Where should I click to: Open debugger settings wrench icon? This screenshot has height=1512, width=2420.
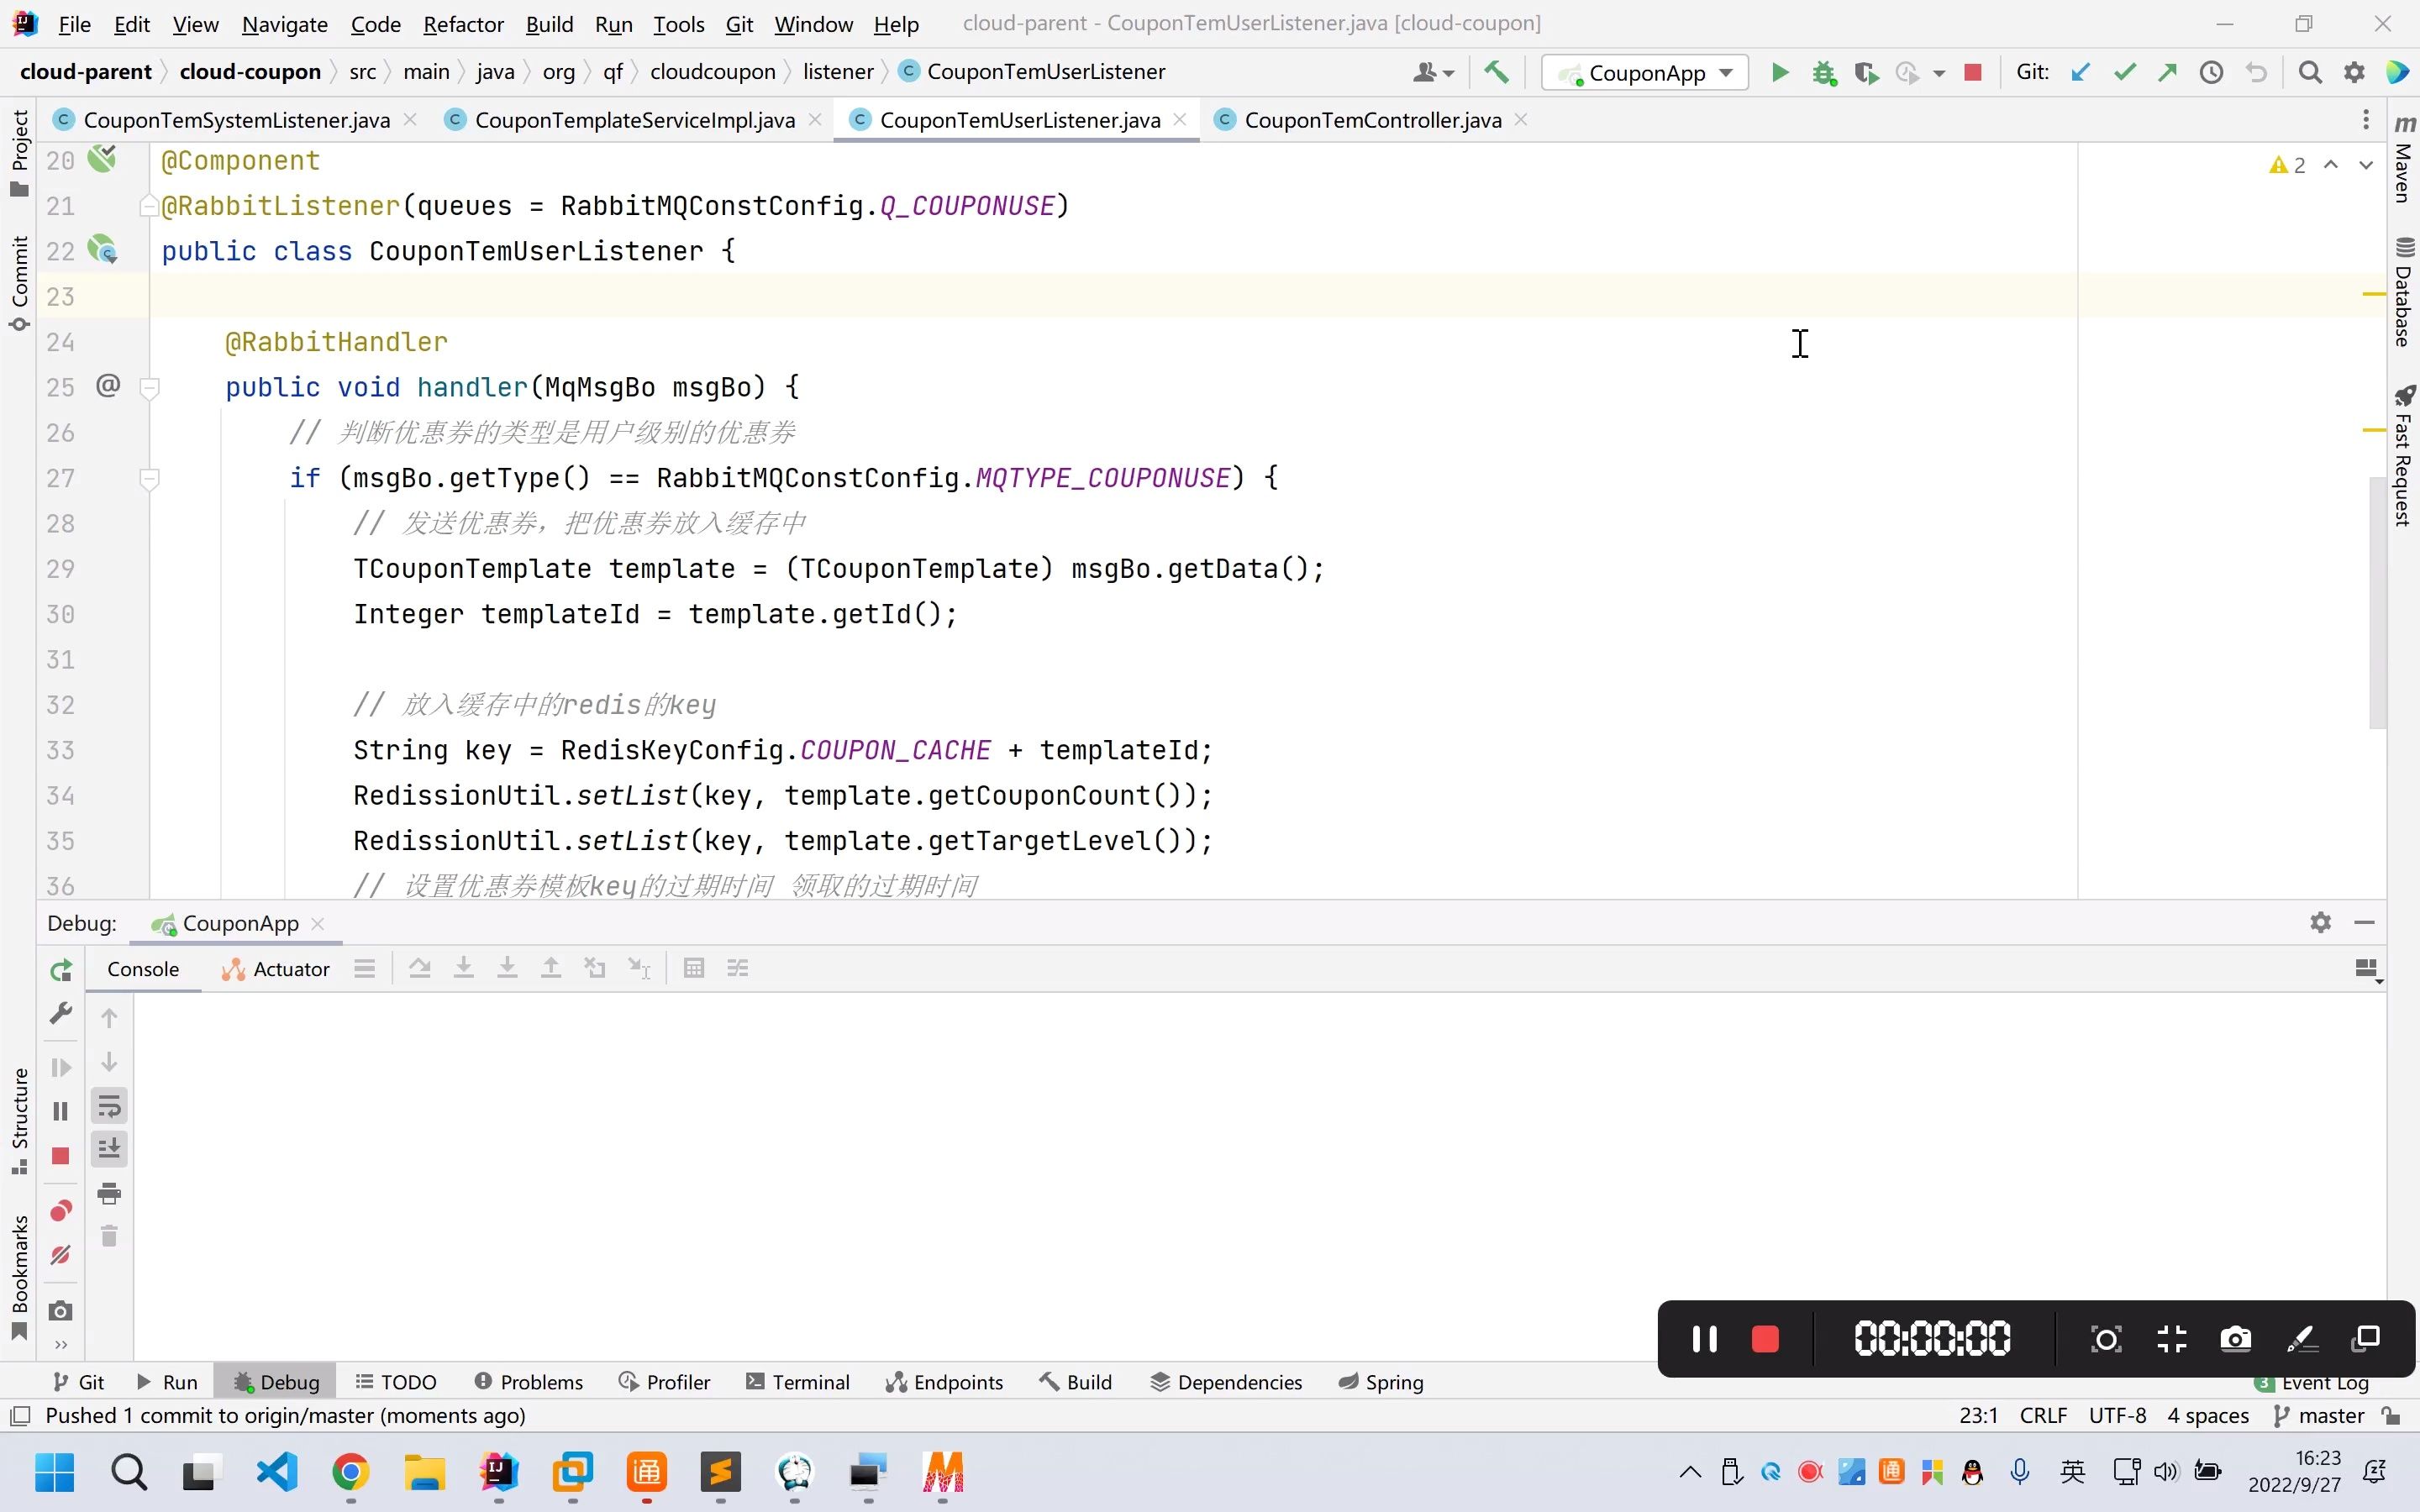pos(61,1013)
